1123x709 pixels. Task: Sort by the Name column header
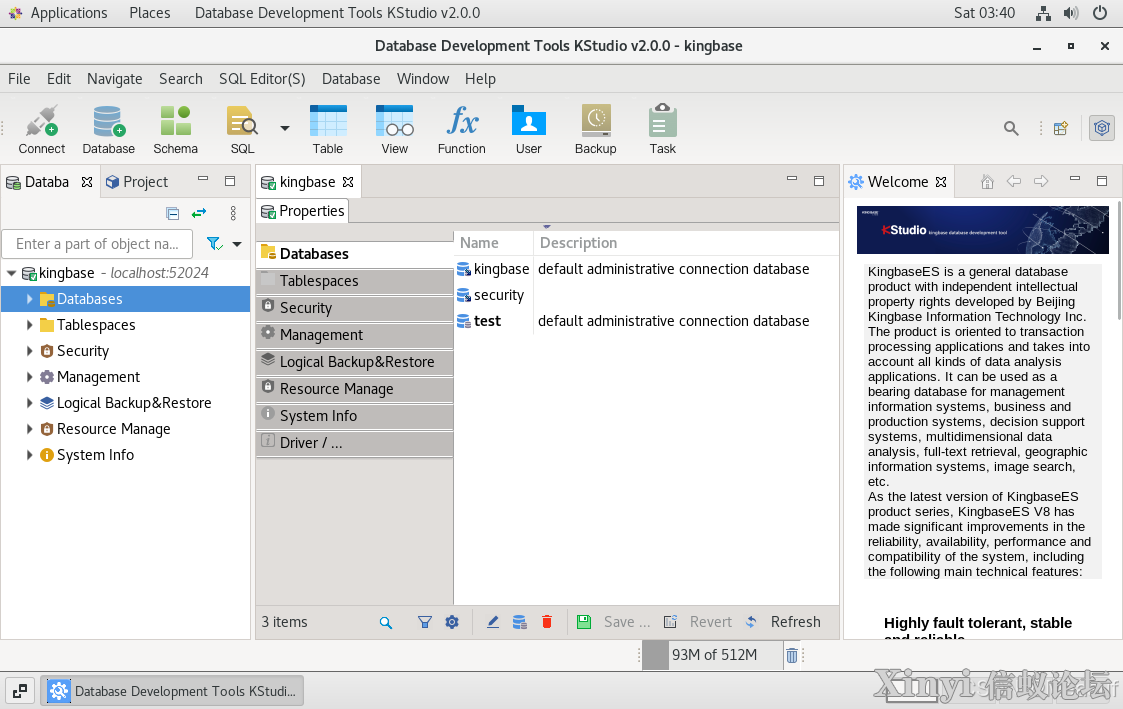coord(494,243)
